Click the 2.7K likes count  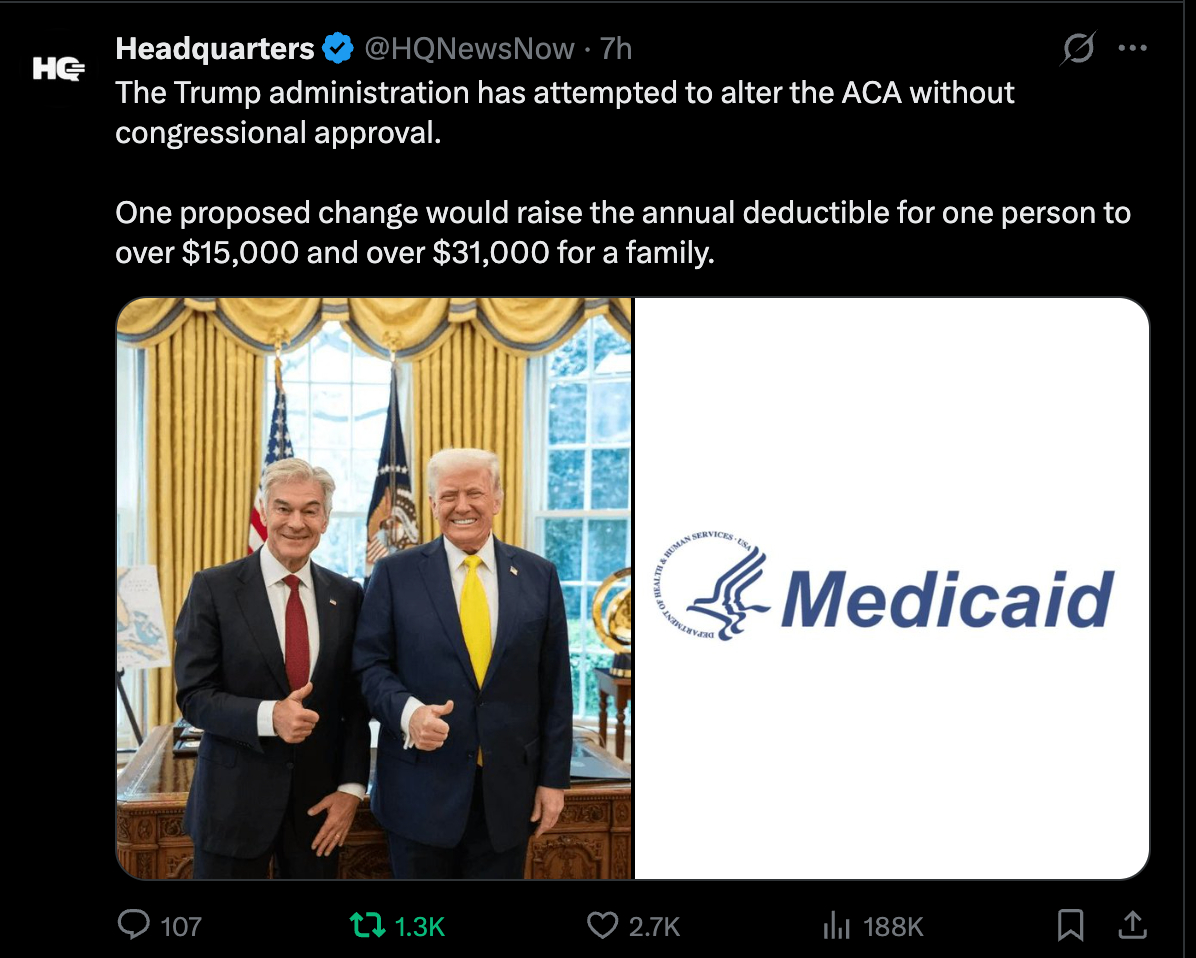[654, 927]
